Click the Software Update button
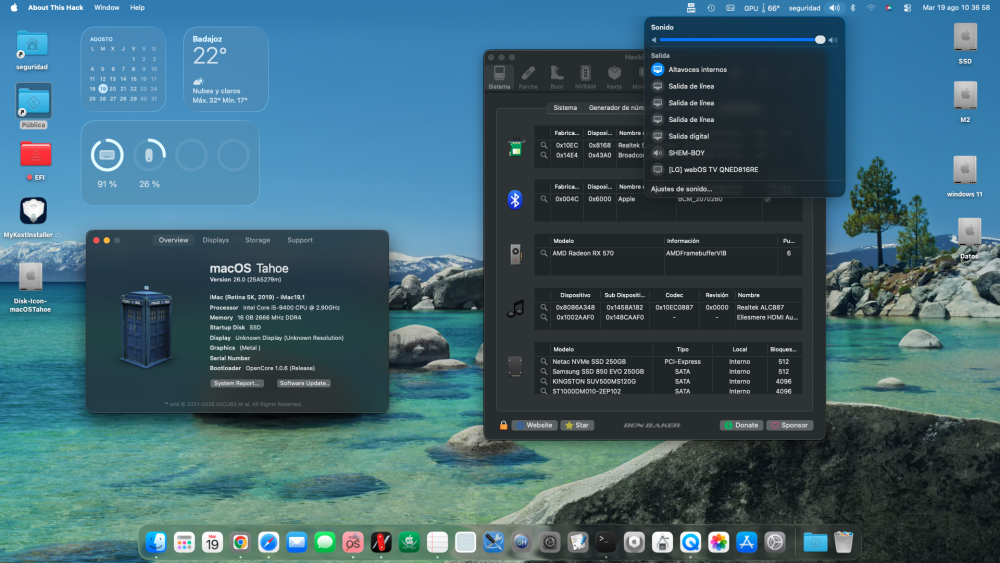 point(304,383)
